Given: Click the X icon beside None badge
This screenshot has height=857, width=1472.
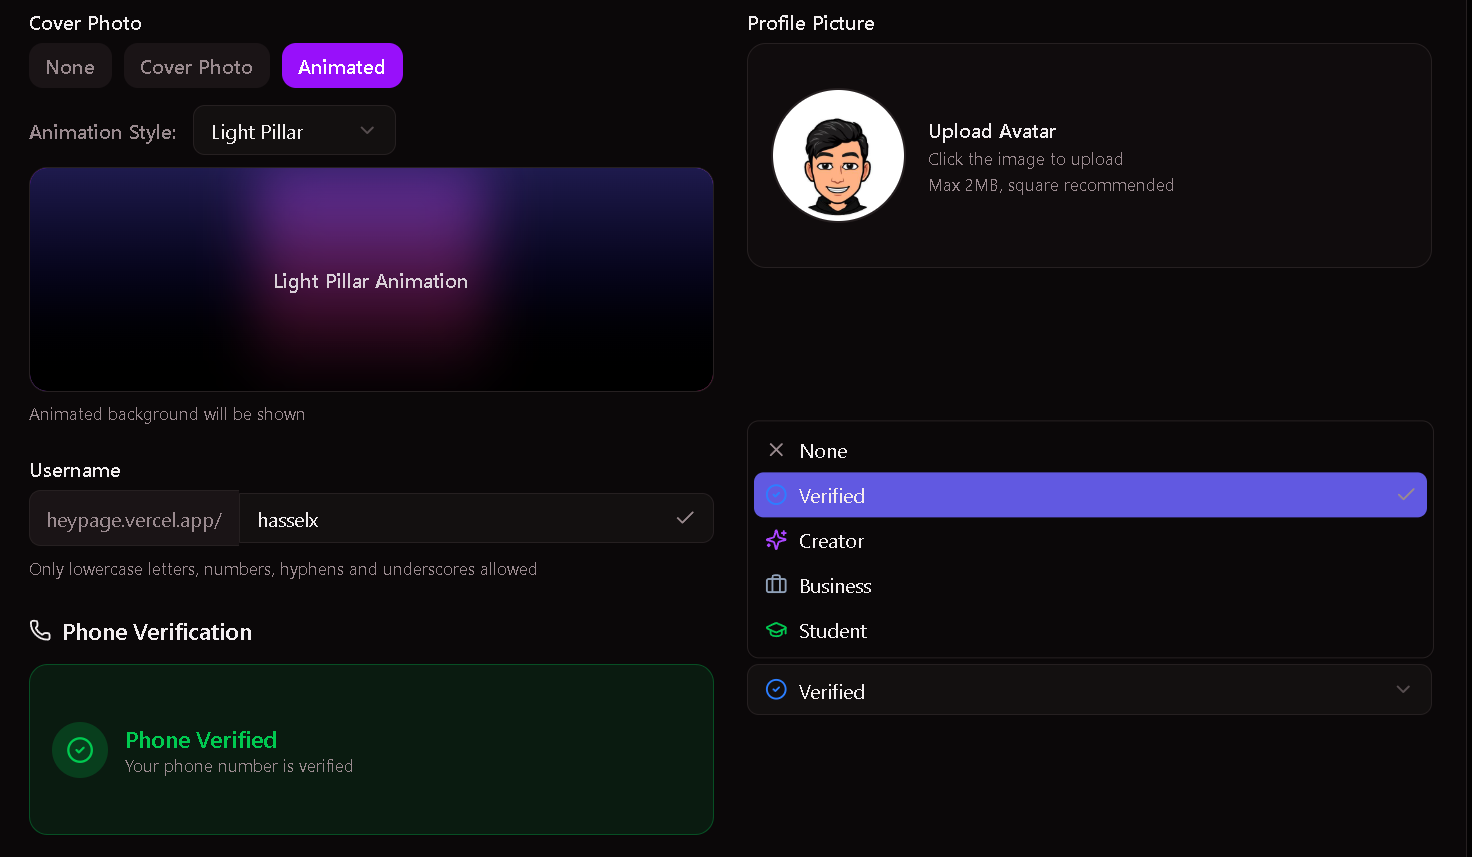Looking at the screenshot, I should tap(776, 450).
